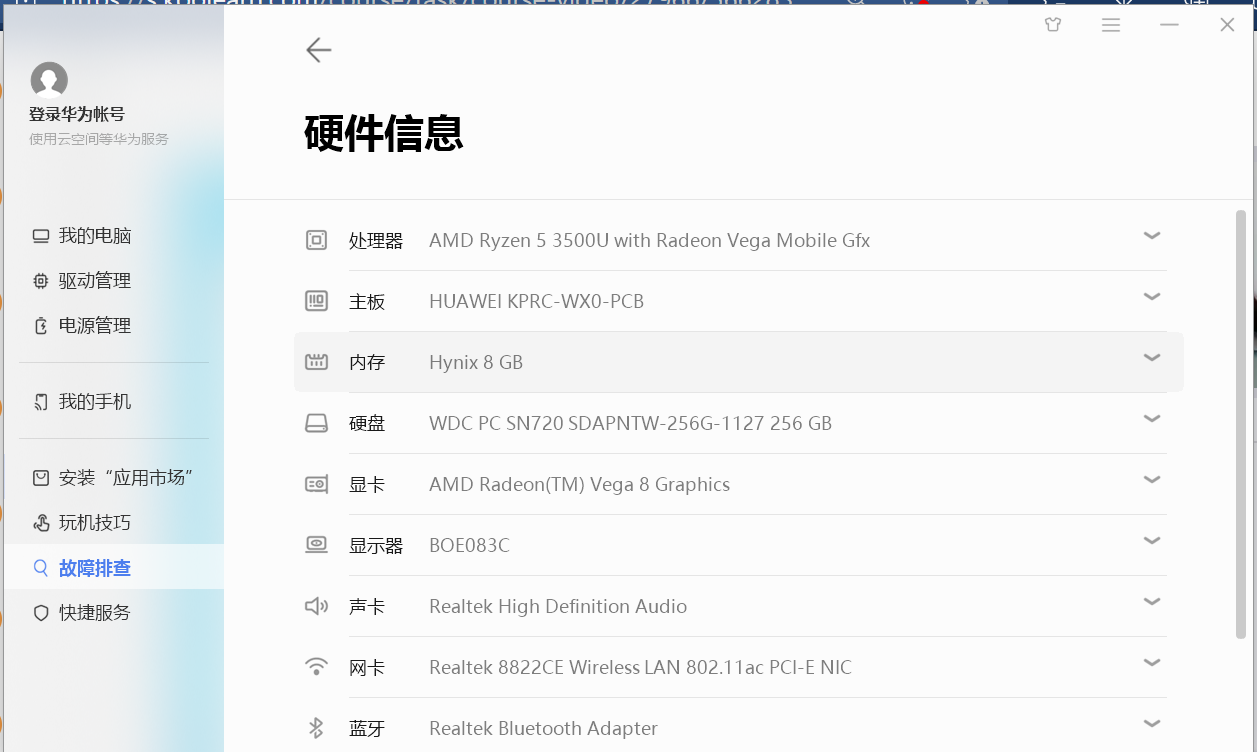Viewport: 1257px width, 752px height.
Task: Click AMD Radeon(TM) Vega 8 Graphics text
Action: point(580,484)
